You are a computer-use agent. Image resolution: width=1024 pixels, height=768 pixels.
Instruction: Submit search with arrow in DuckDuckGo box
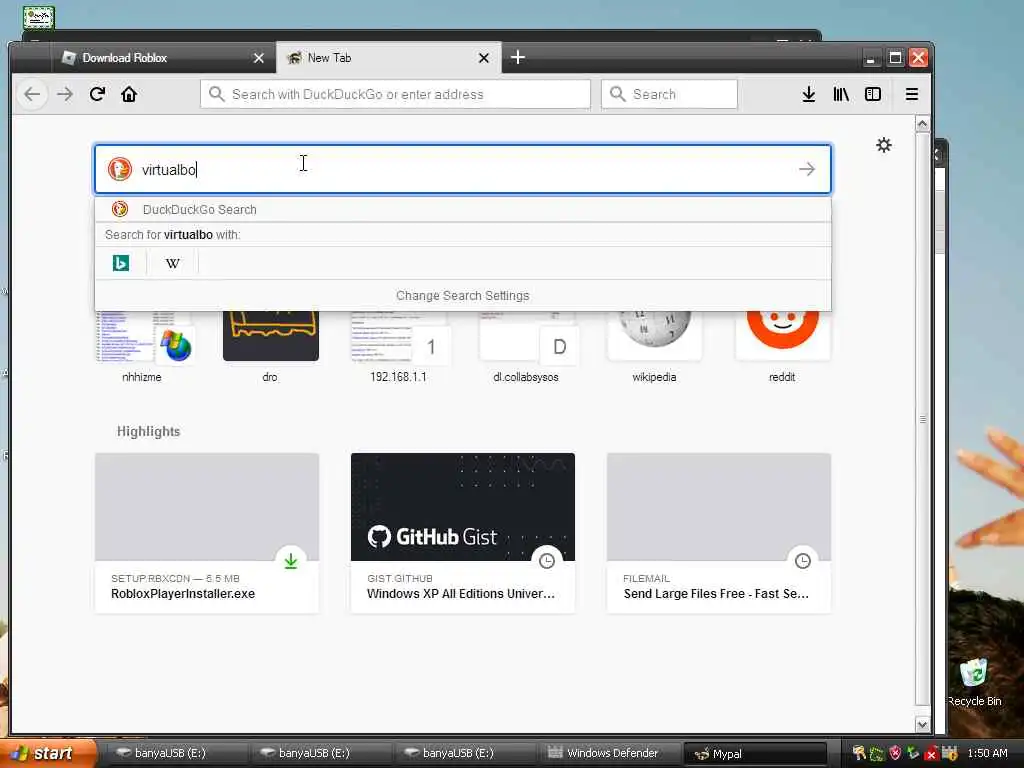click(807, 169)
